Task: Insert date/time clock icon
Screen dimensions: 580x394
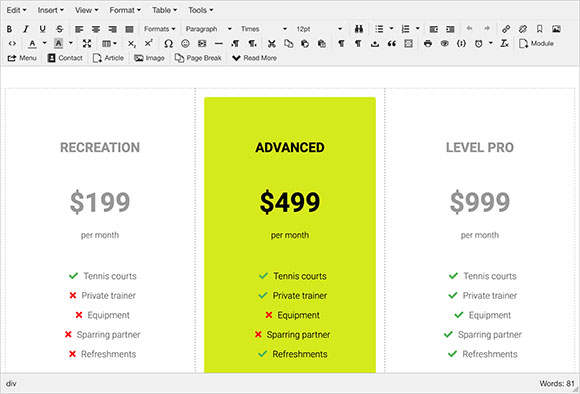Action: pyautogui.click(x=479, y=44)
